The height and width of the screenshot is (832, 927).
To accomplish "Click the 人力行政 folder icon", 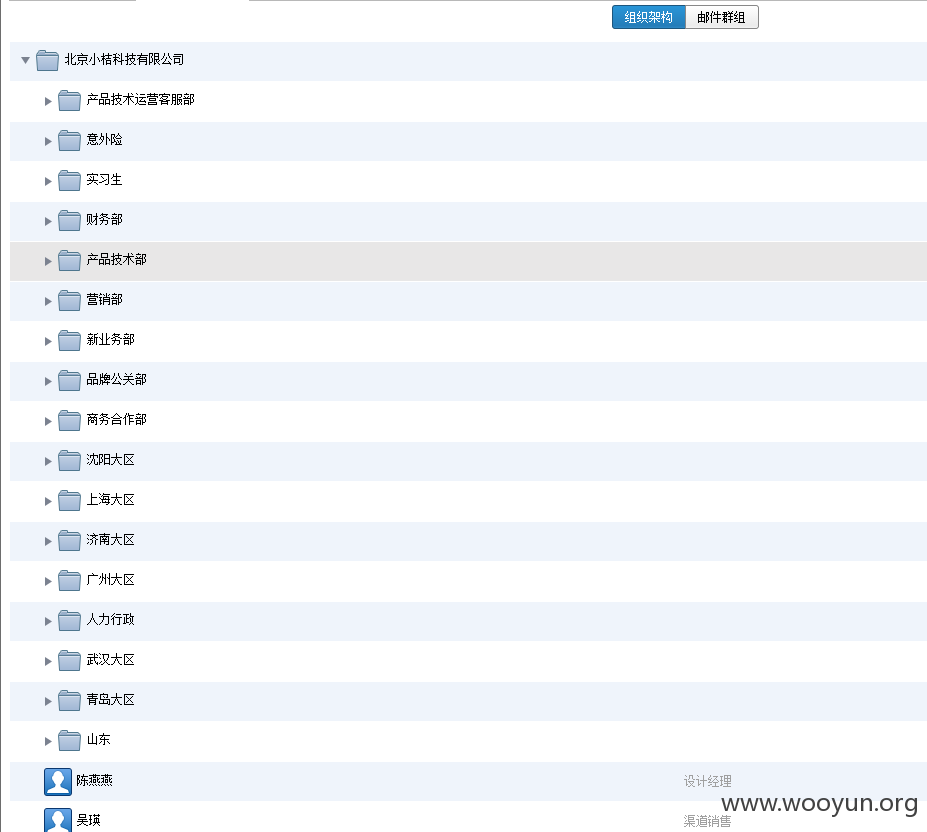I will pyautogui.click(x=69, y=620).
